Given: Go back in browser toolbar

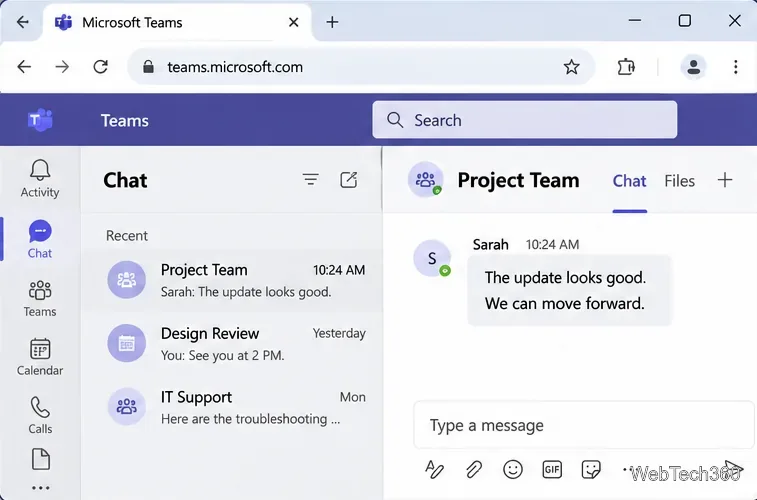Looking at the screenshot, I should click(x=24, y=67).
